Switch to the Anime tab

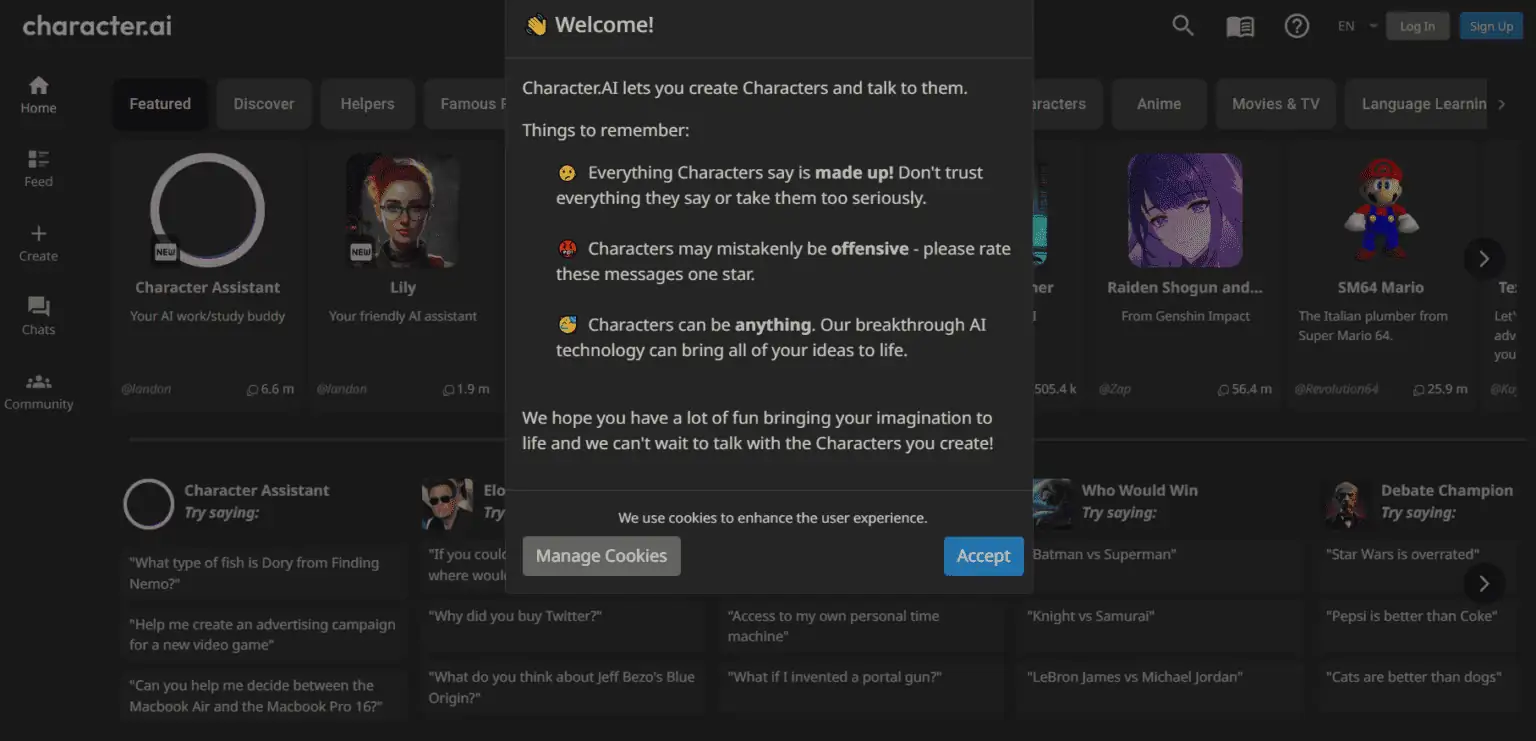[x=1159, y=104]
